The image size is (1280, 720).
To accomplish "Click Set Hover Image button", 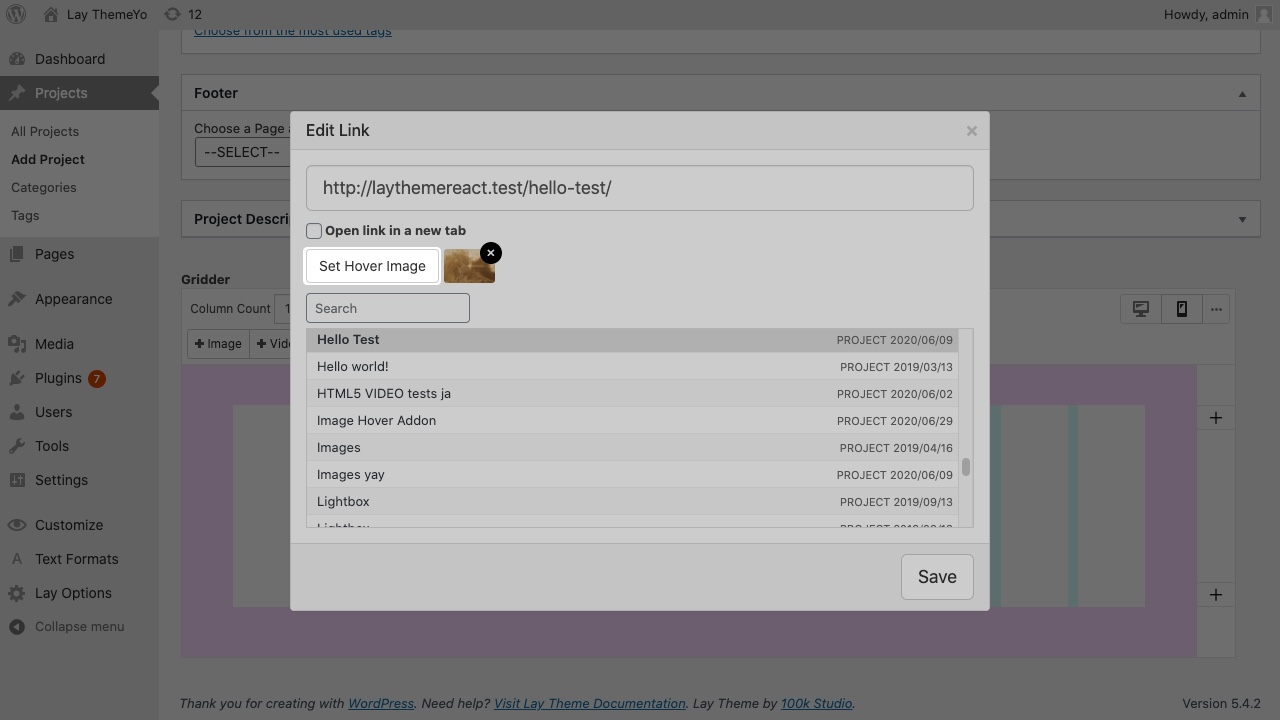I will coord(372,266).
